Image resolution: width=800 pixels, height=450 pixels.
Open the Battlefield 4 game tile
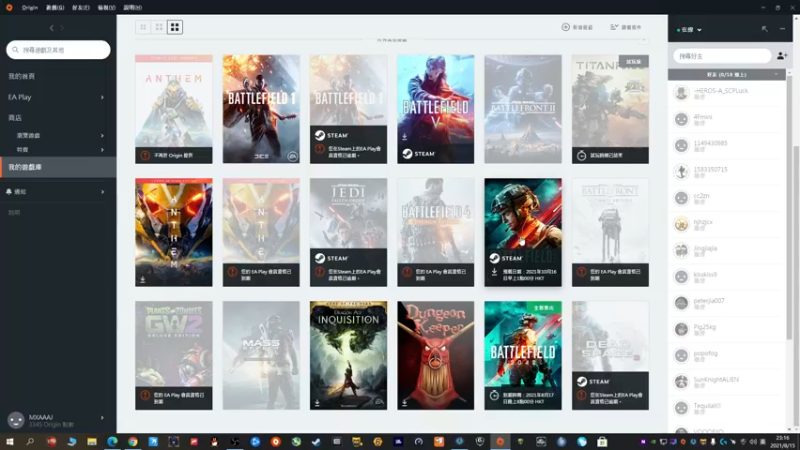(436, 232)
